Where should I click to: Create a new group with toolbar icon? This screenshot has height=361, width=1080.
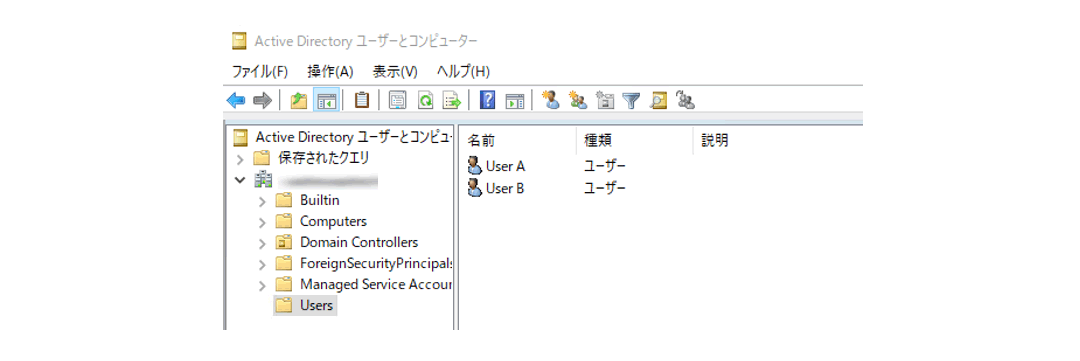[578, 101]
